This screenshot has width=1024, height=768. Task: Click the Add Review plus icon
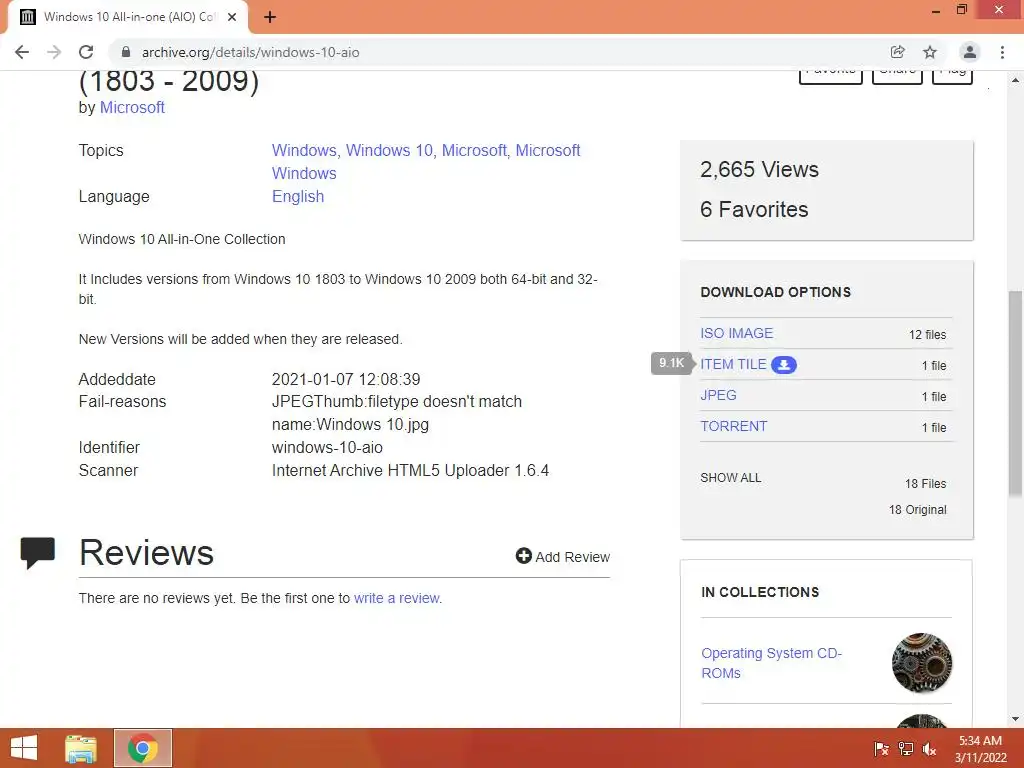tap(523, 556)
